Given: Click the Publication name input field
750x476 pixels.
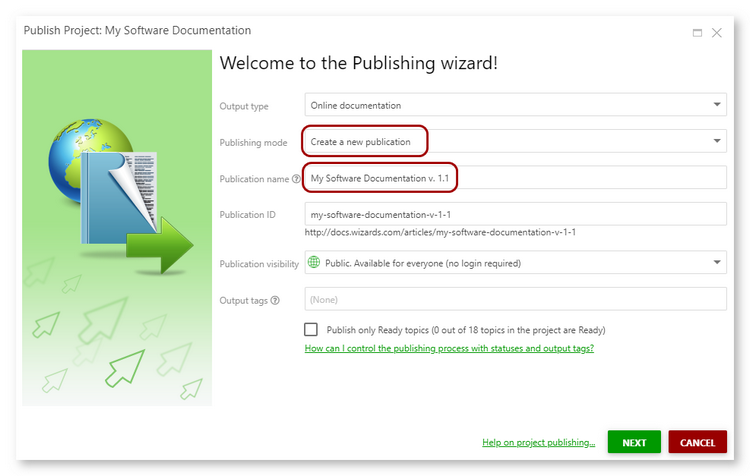Looking at the screenshot, I should coord(516,178).
